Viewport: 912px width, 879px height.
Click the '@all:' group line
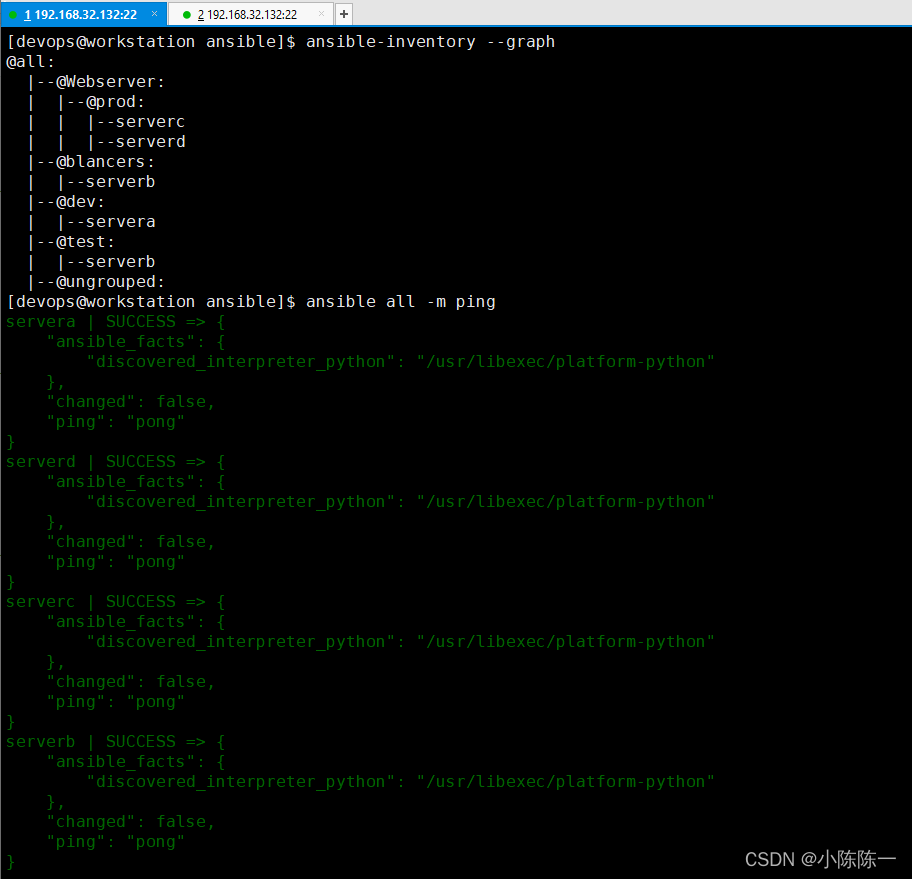(x=30, y=62)
